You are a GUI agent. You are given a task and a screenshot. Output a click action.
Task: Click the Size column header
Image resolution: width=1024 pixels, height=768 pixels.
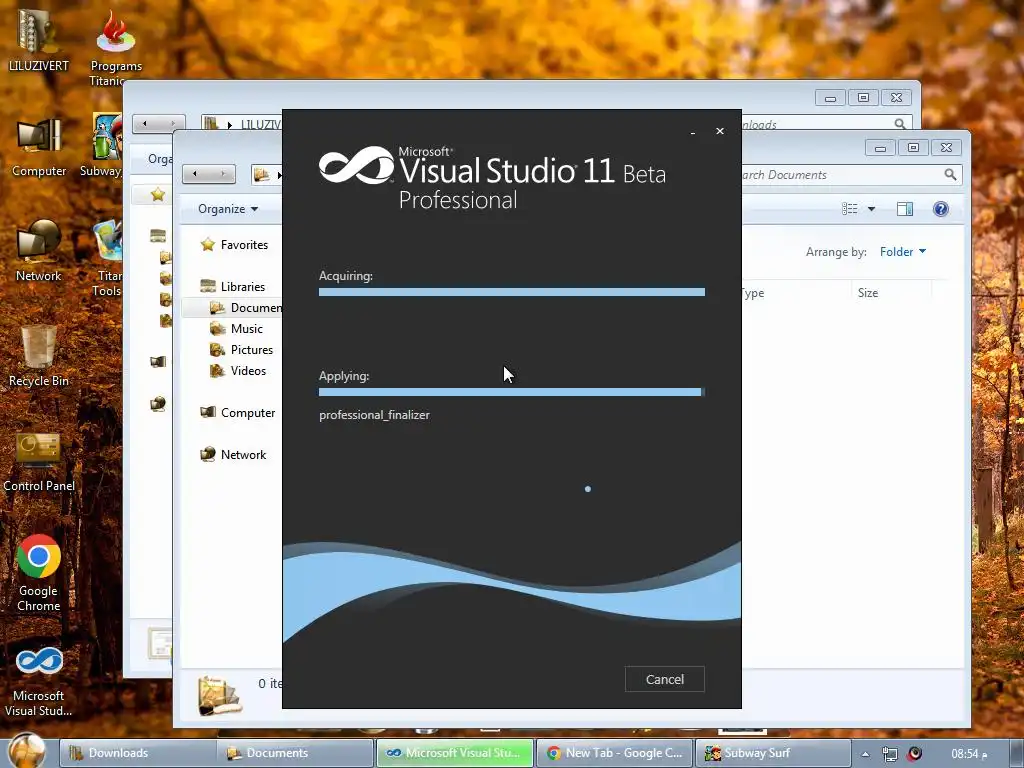[868, 293]
